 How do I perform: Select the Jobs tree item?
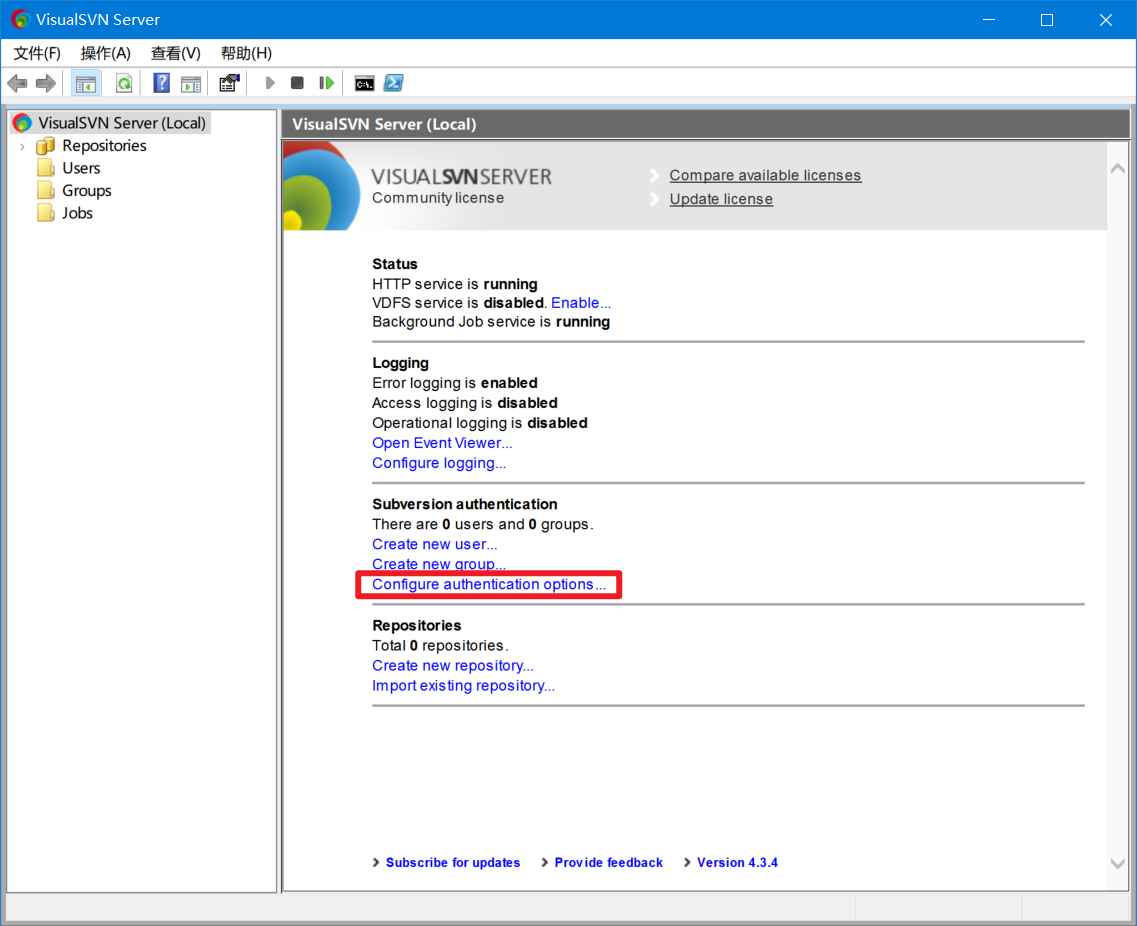[78, 213]
